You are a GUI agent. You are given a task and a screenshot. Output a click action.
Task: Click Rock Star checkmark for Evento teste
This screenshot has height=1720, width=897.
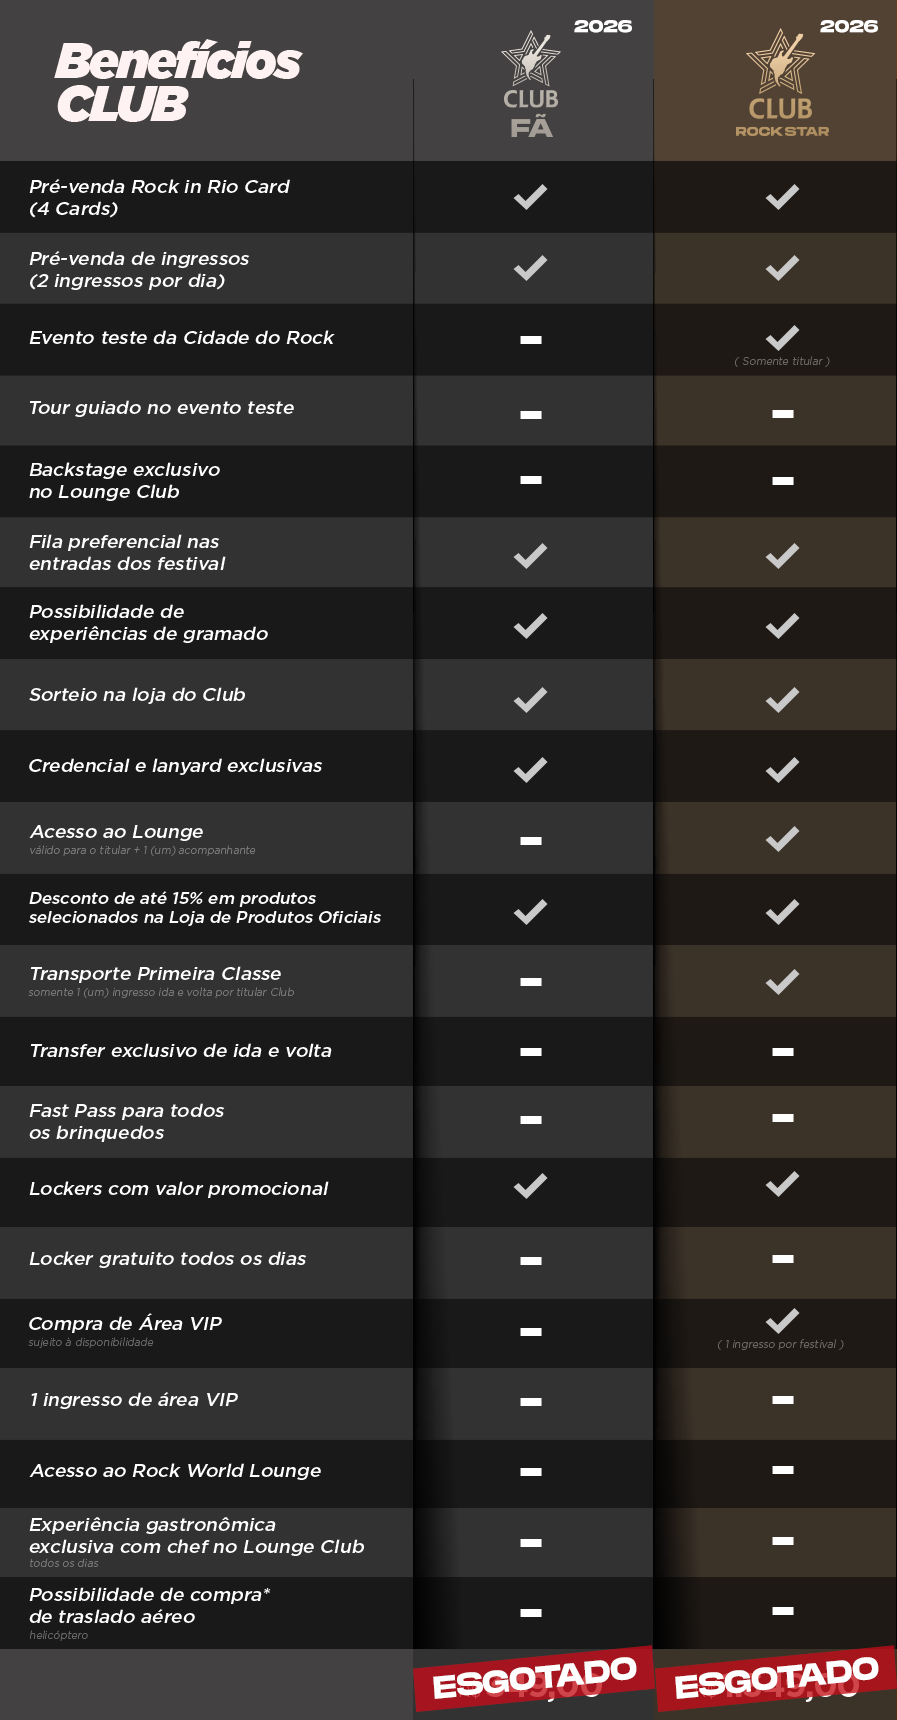[x=782, y=337]
